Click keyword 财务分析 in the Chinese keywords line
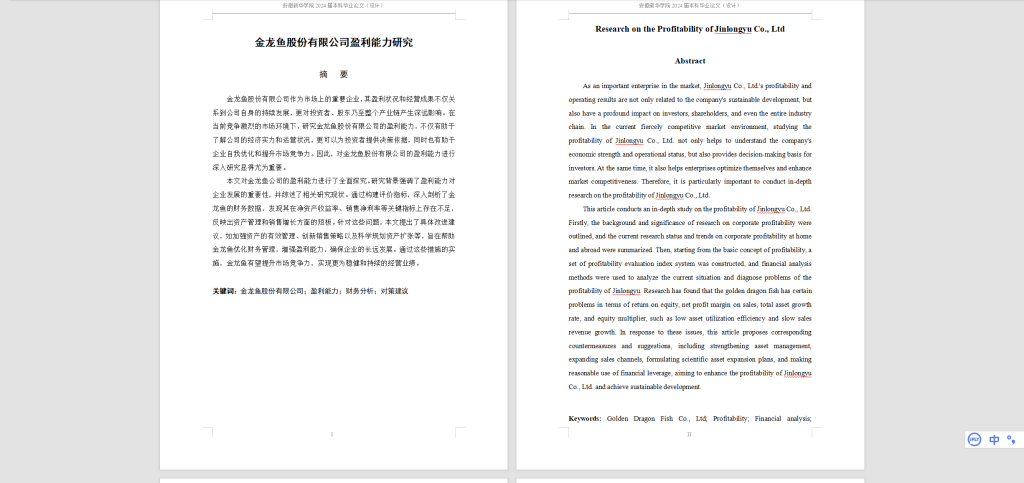 click(x=360, y=291)
